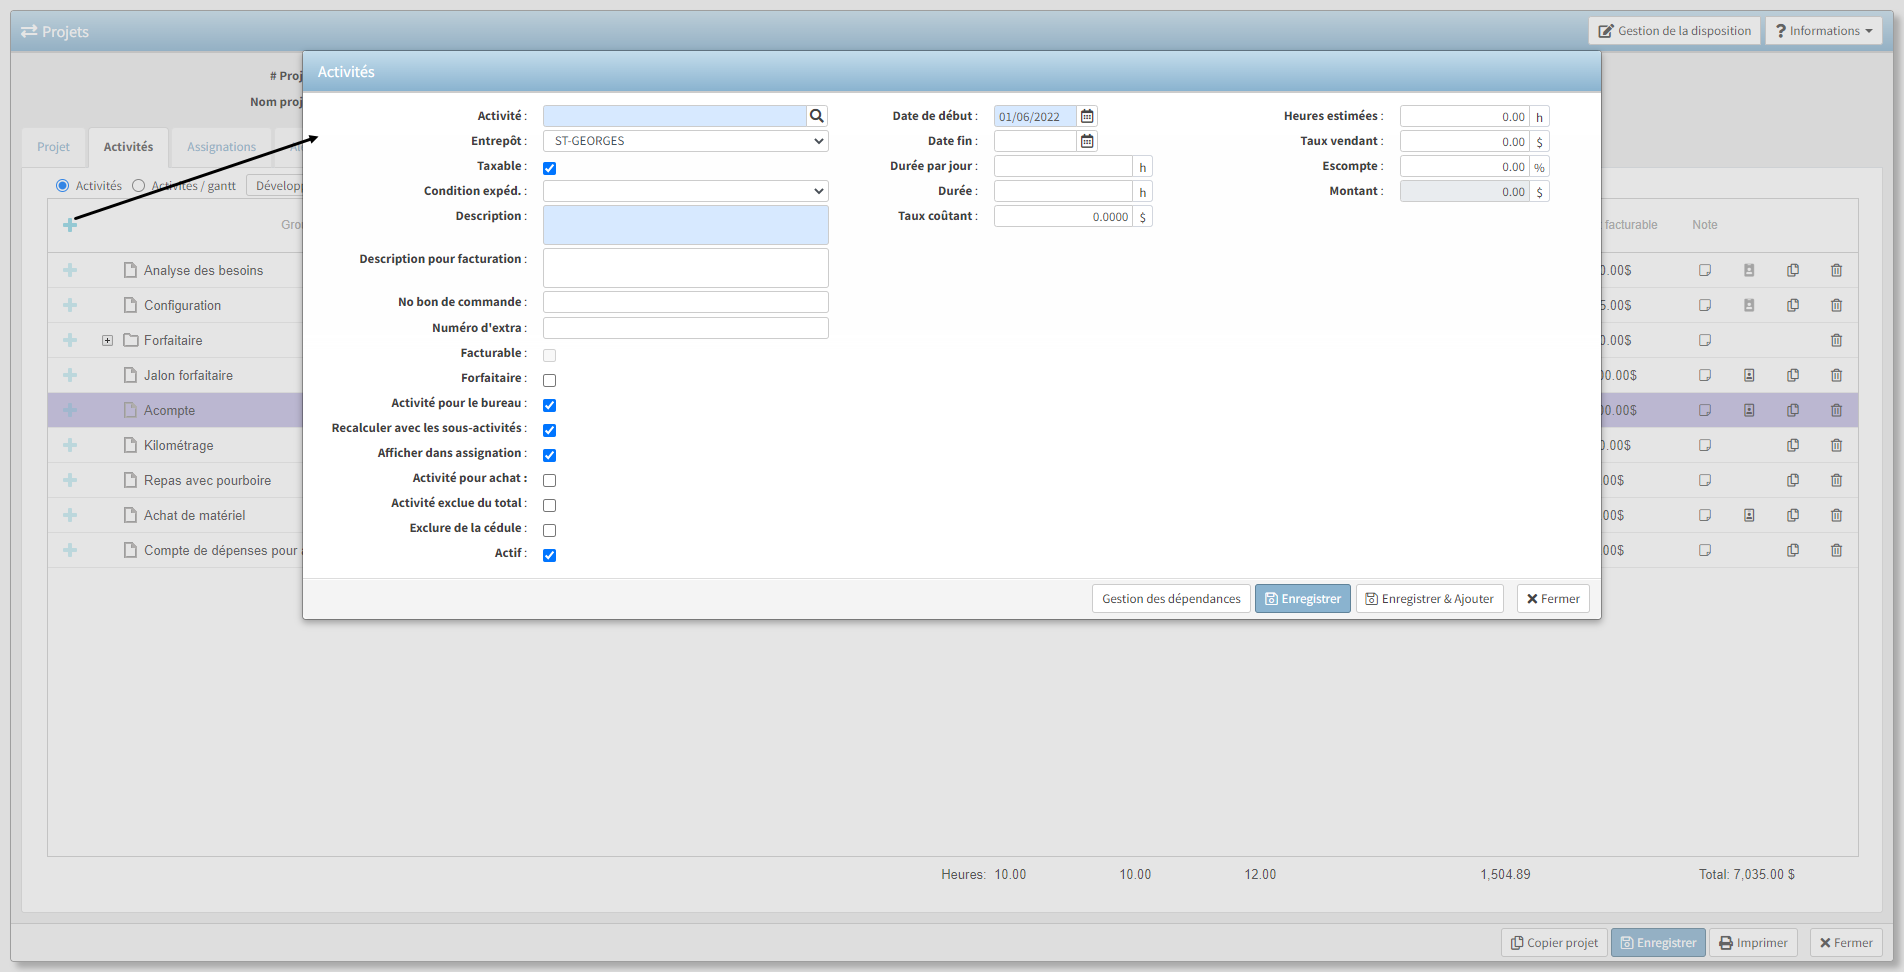The image size is (1904, 972).
Task: Delete the Achat de matériel row
Action: click(1836, 515)
